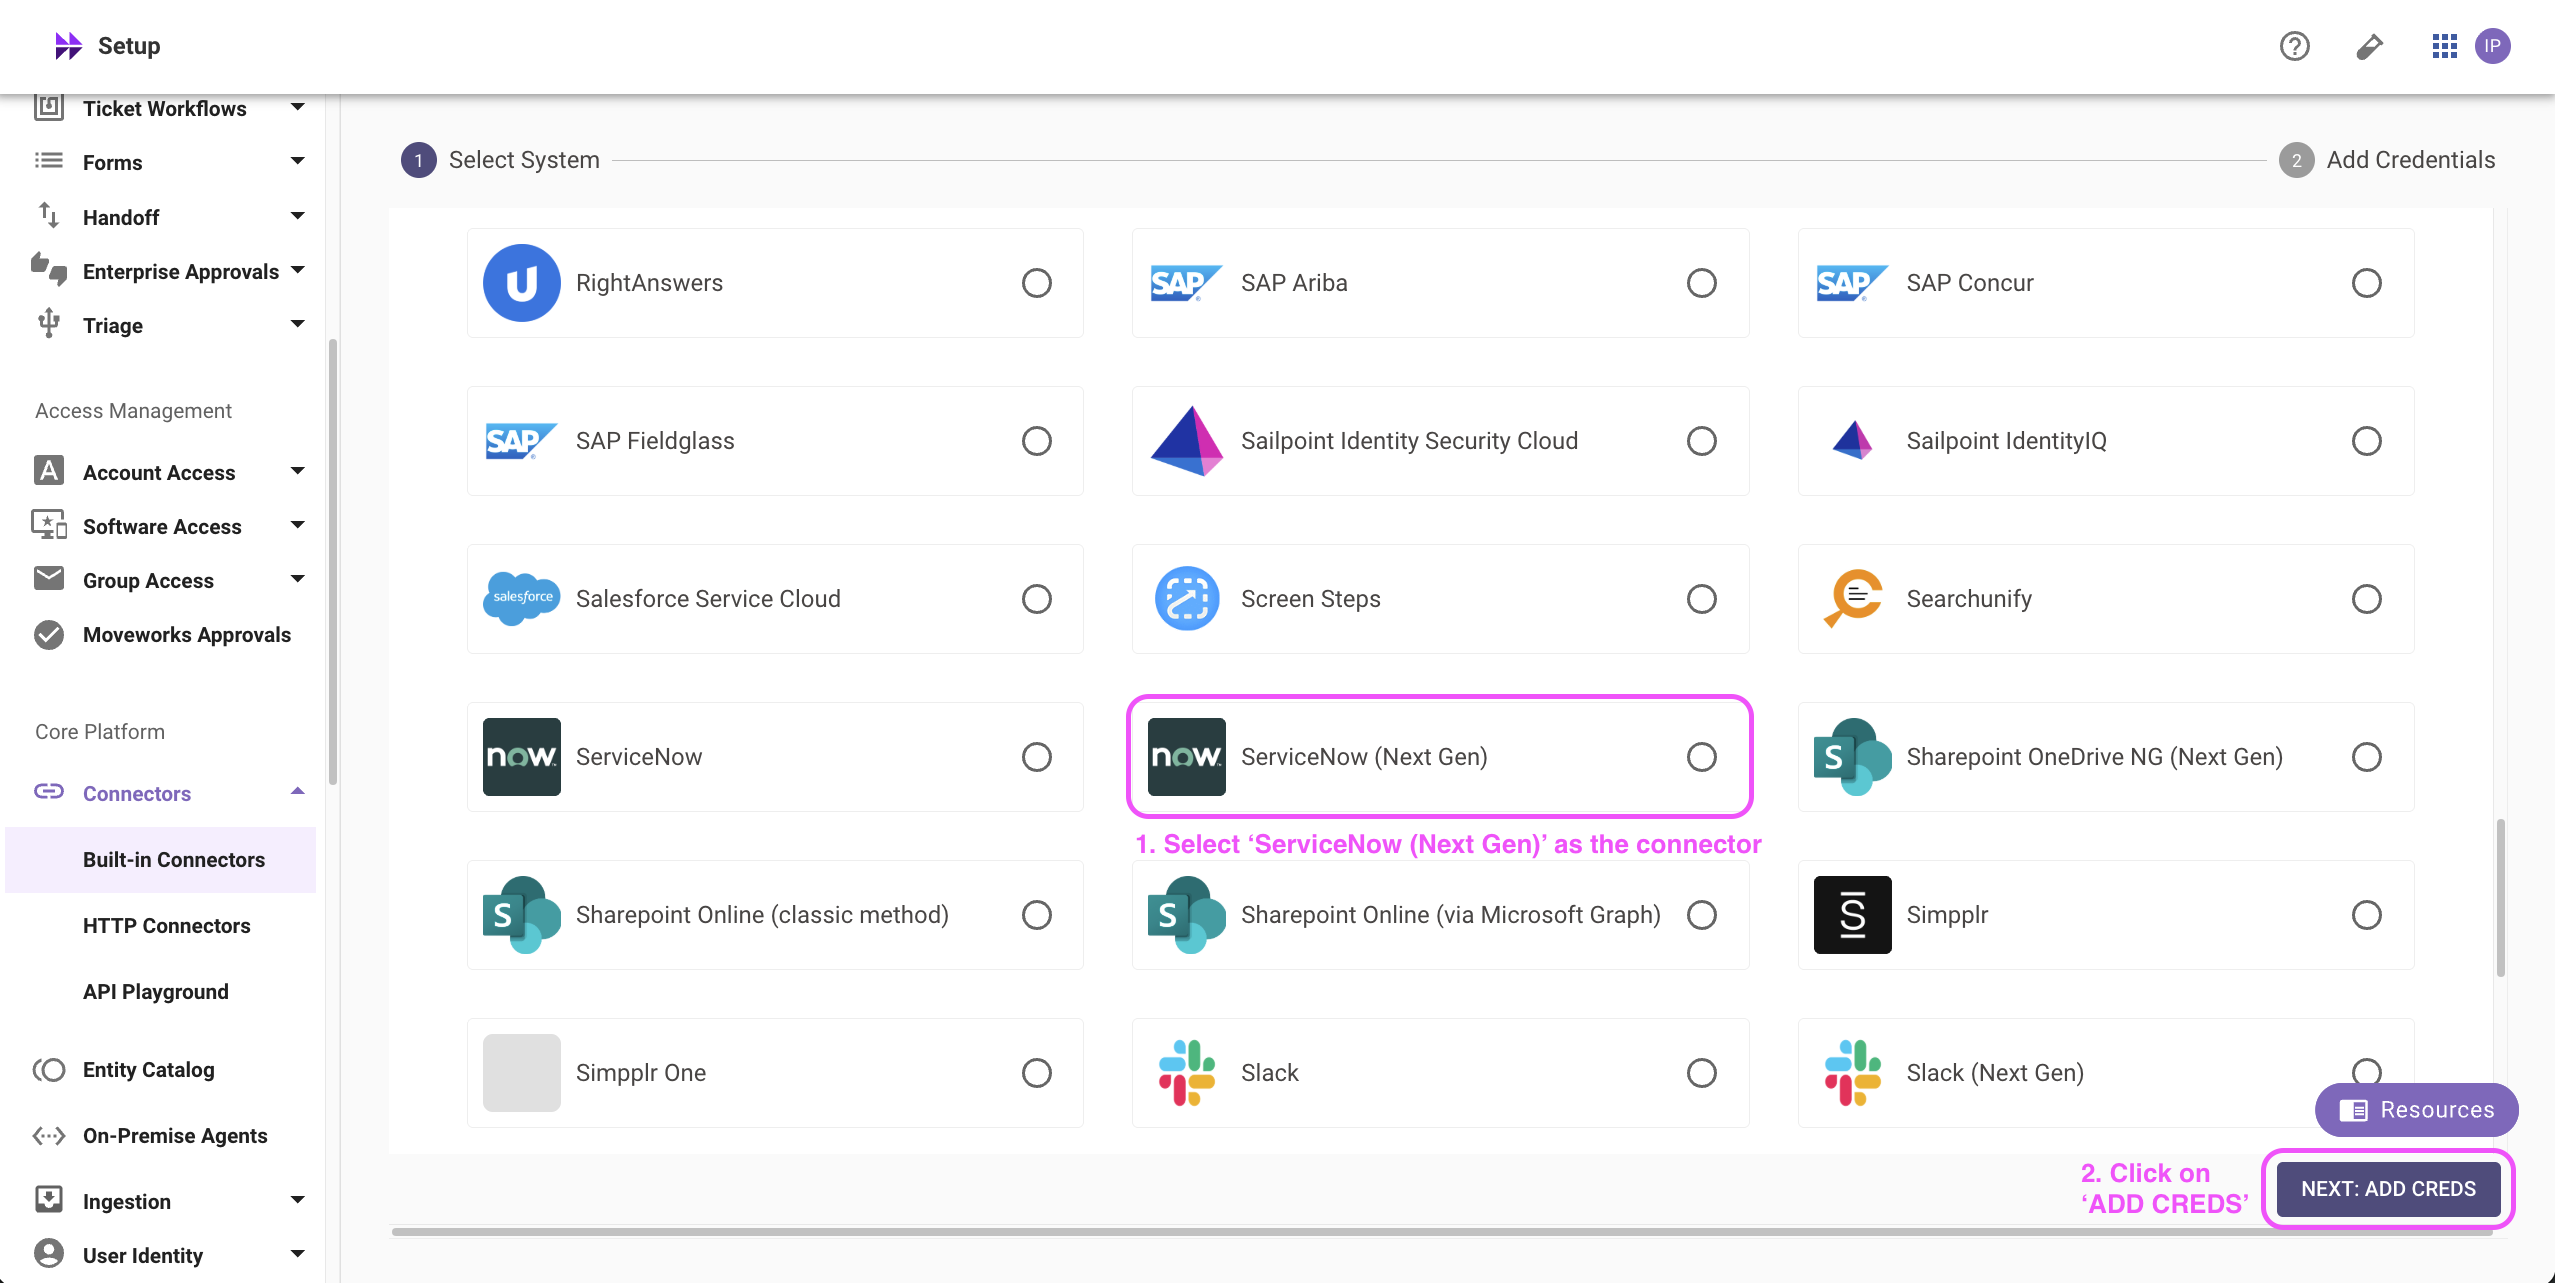Click the help question mark icon
The image size is (2555, 1283).
tap(2294, 46)
